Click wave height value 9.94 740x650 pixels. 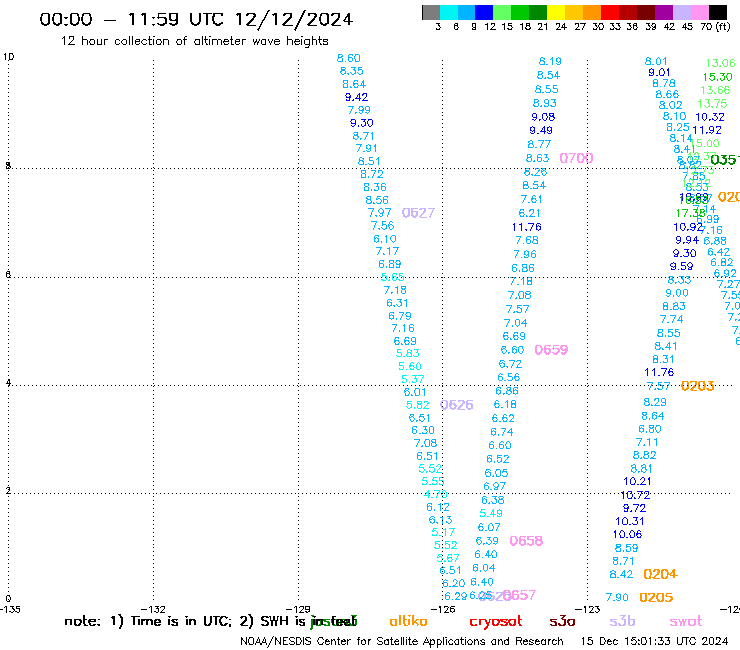pos(687,240)
